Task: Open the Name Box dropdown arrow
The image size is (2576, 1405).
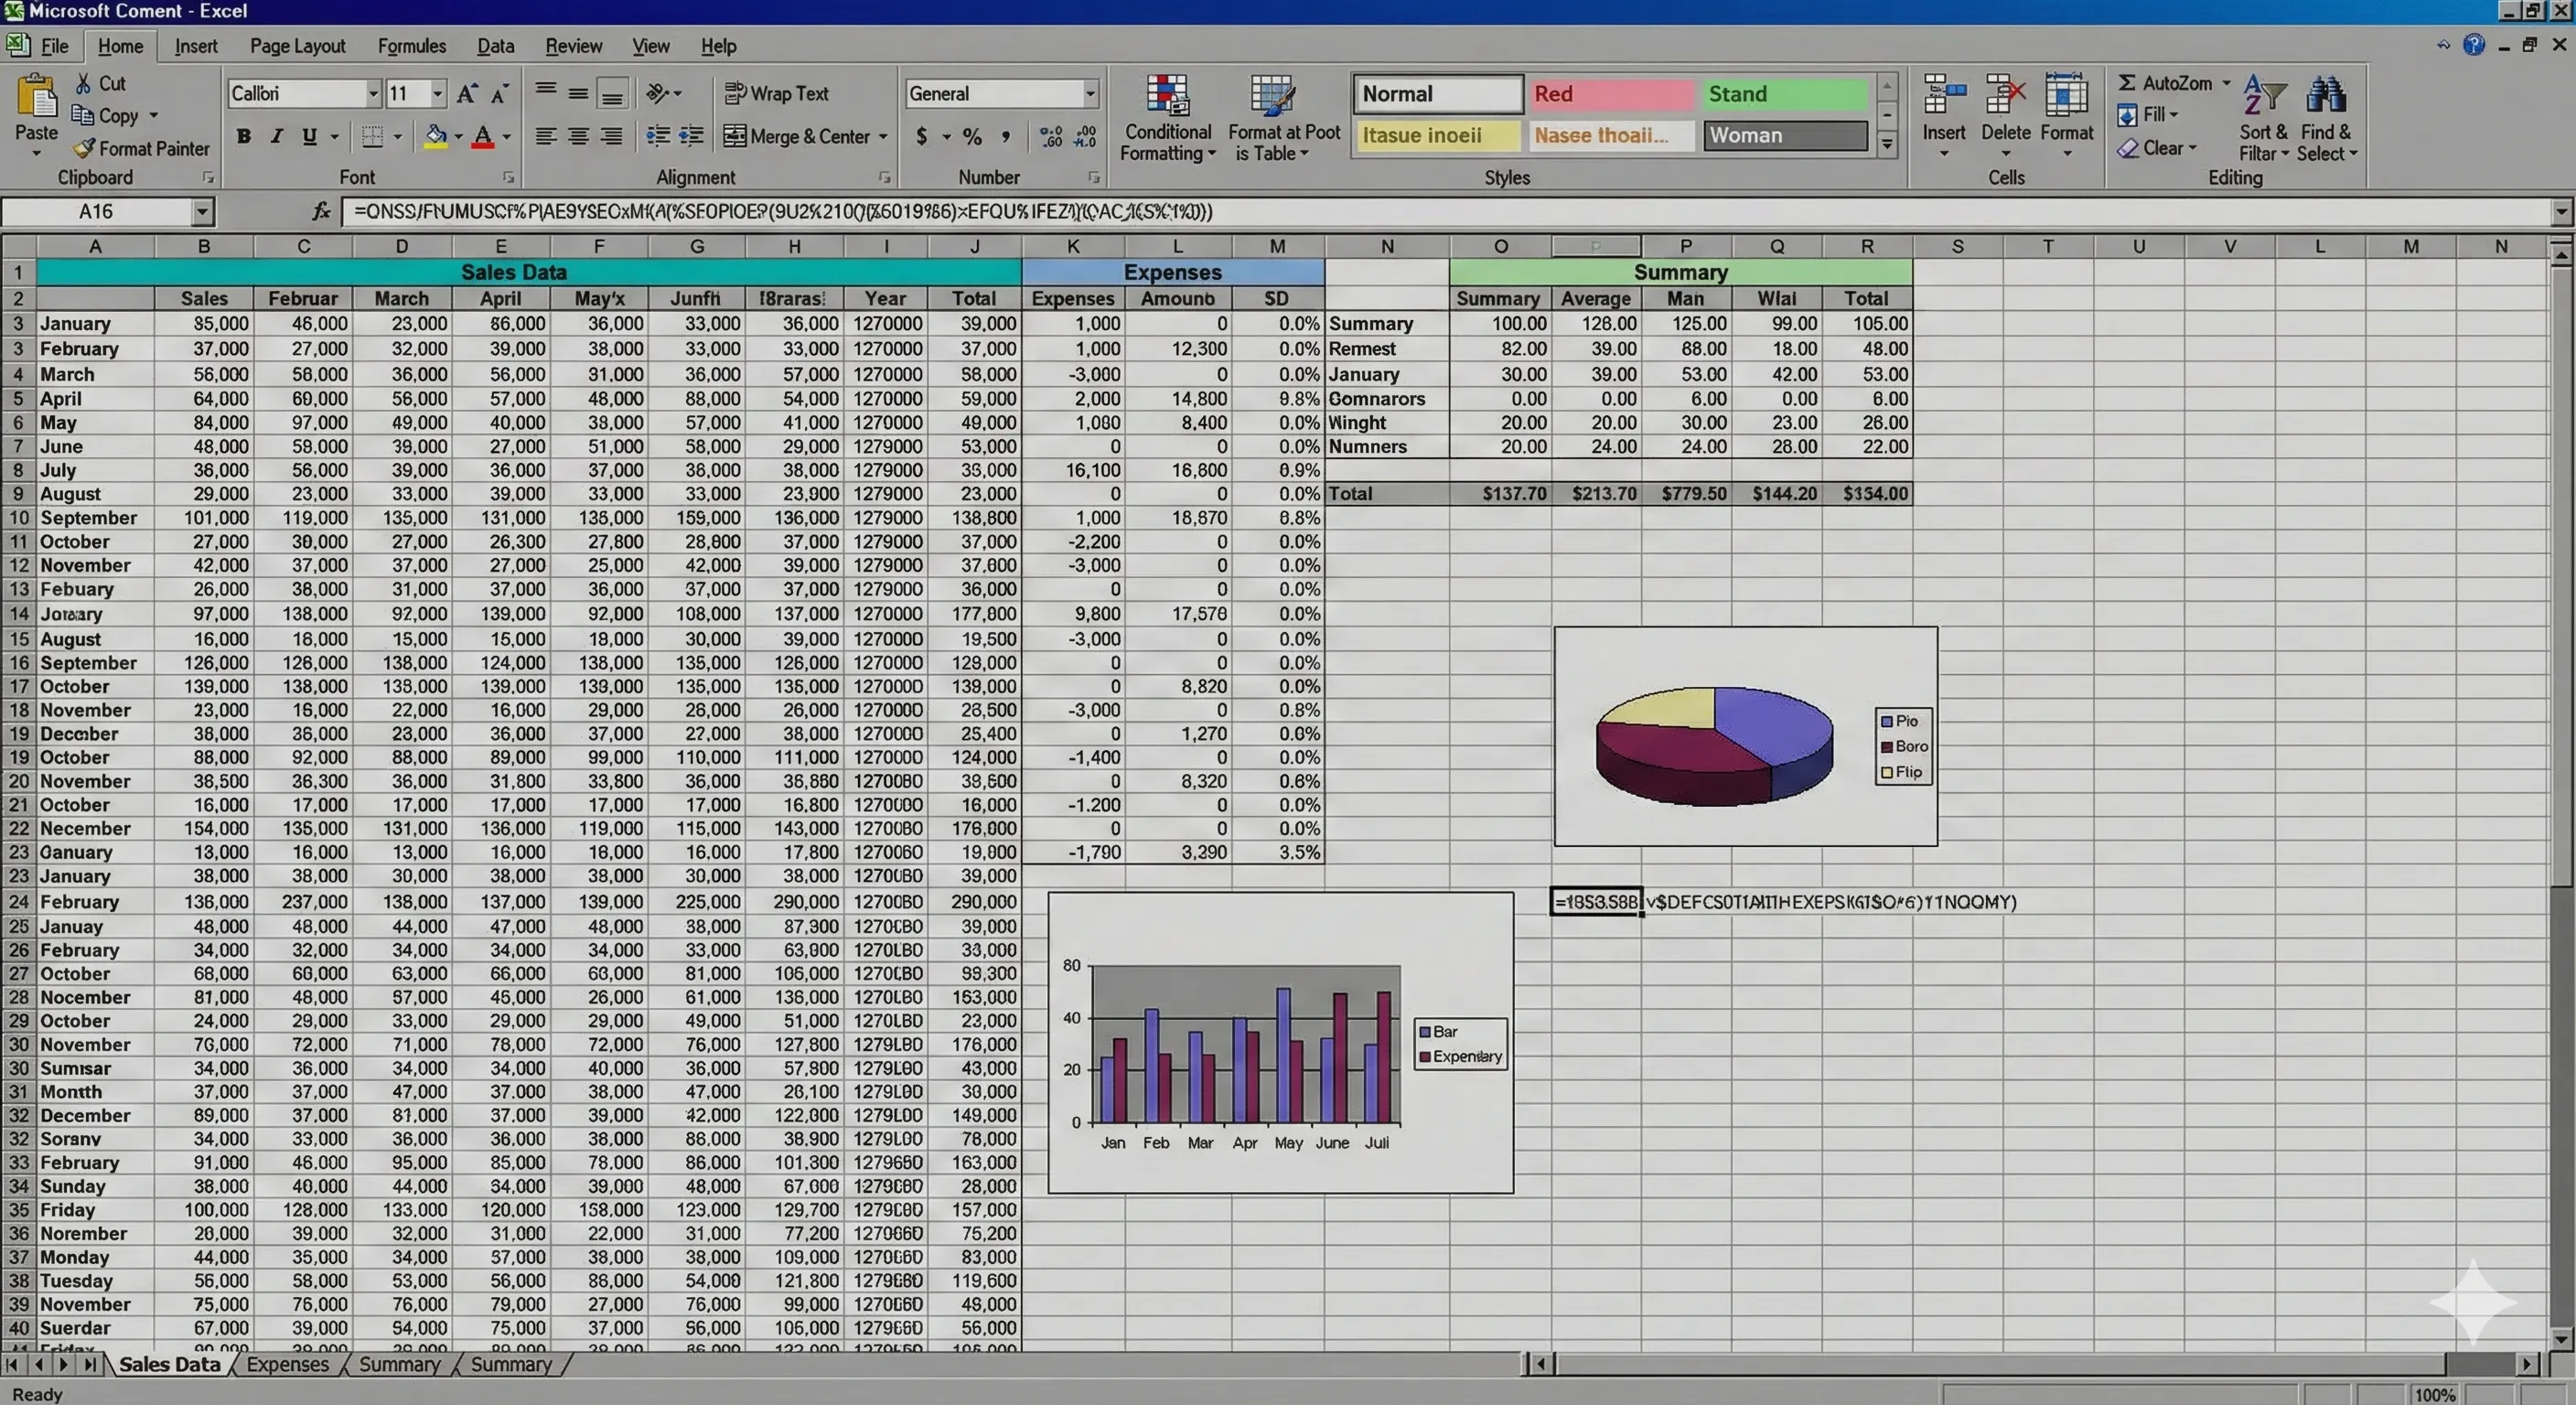Action: tap(202, 211)
